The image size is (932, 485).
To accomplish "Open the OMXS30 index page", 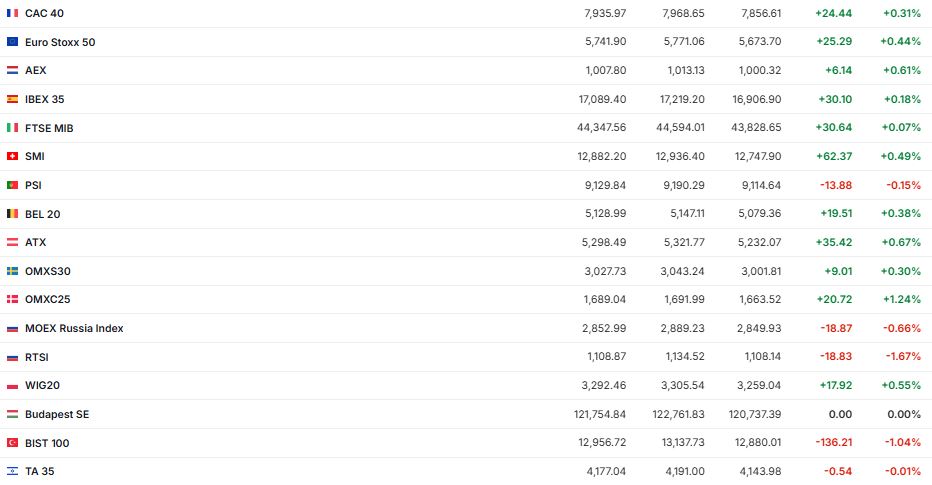I will pos(47,271).
